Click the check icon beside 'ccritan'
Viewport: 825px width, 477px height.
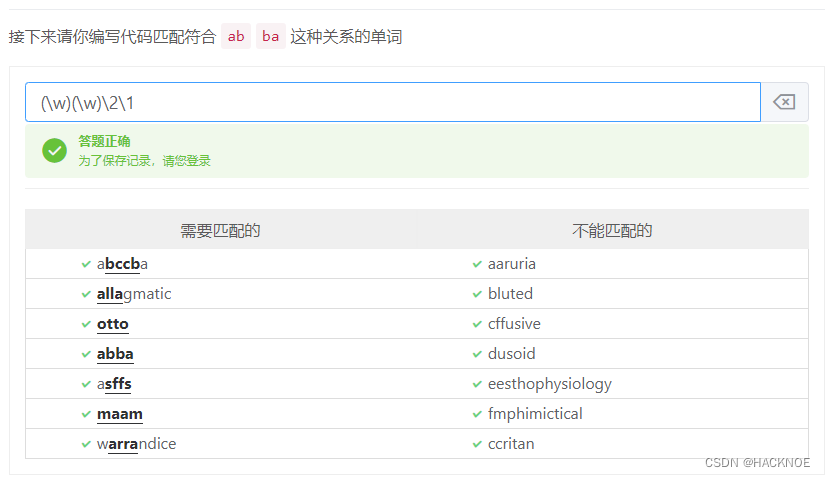(x=477, y=444)
